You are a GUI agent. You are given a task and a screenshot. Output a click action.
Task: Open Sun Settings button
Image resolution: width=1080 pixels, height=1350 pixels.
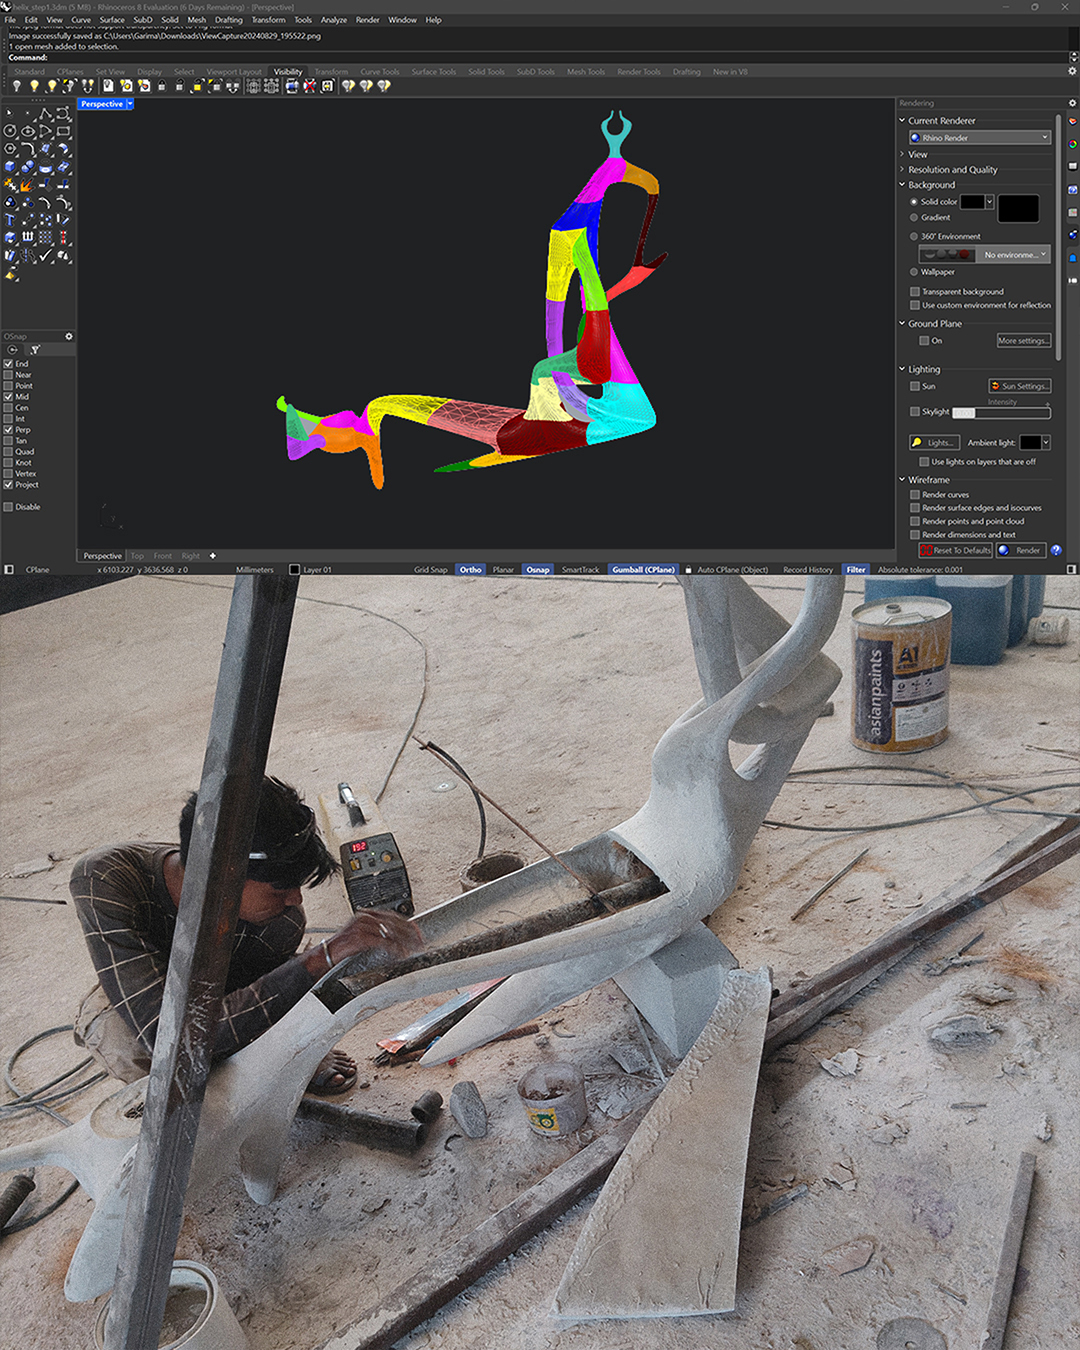pos(1020,386)
